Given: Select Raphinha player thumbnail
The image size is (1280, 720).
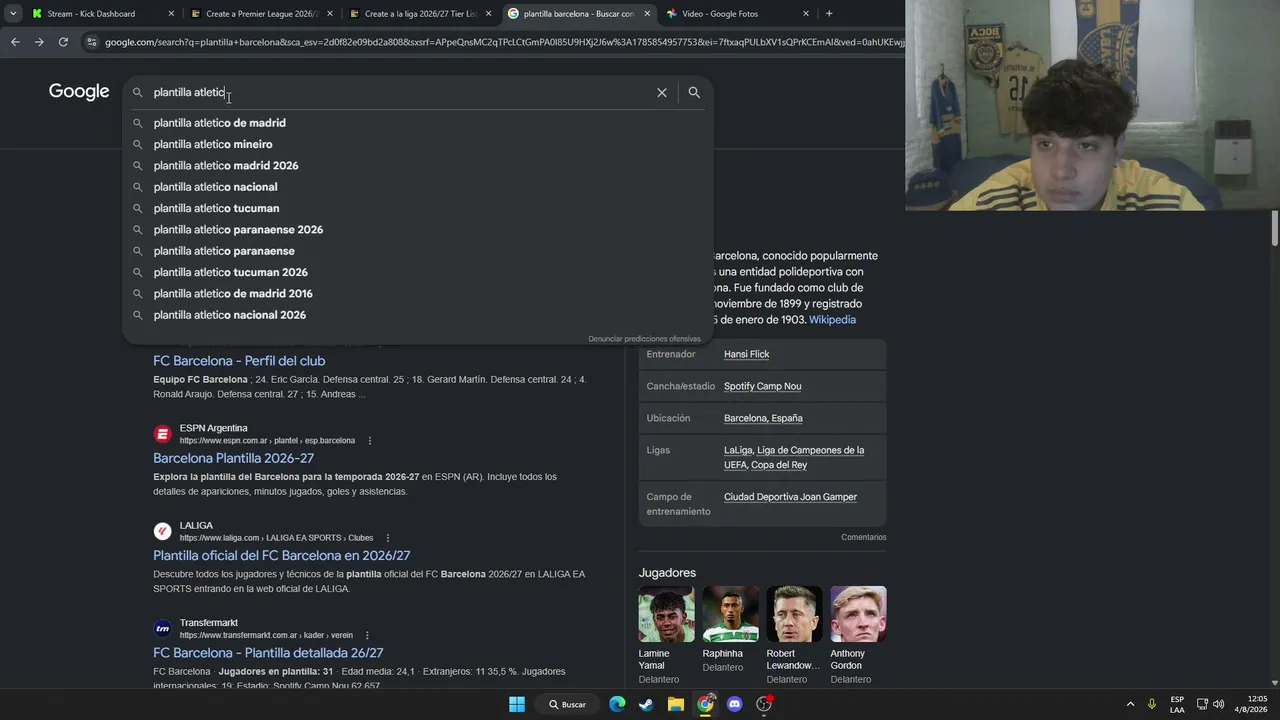Looking at the screenshot, I should (731, 614).
